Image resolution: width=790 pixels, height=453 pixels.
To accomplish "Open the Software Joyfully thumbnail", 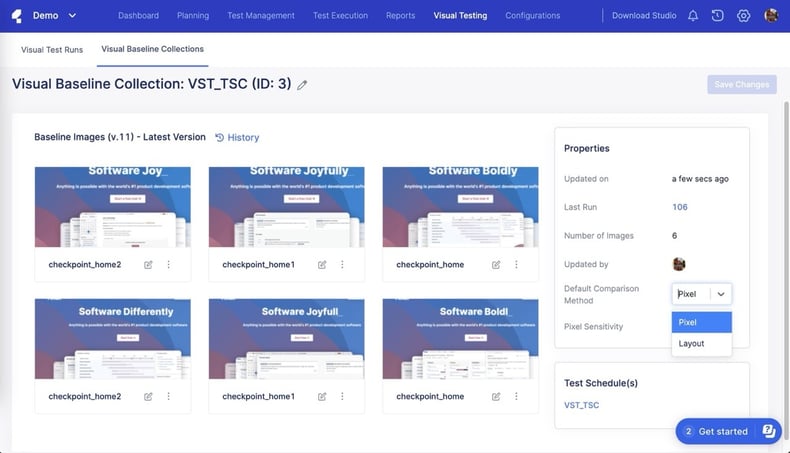I will point(287,207).
